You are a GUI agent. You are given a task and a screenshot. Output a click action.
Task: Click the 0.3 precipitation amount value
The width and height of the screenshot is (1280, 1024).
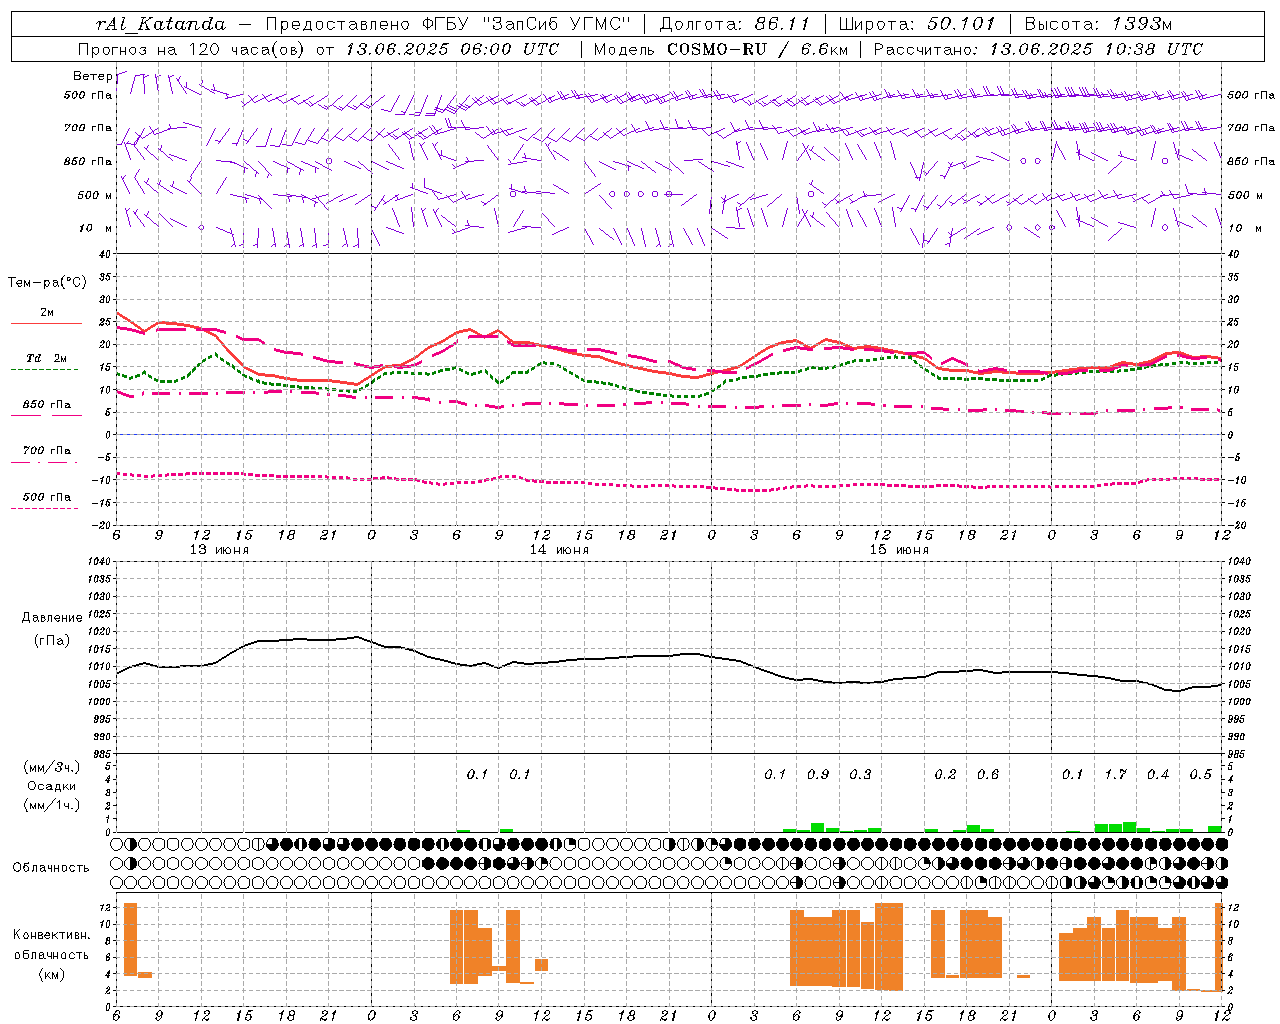coord(860,775)
